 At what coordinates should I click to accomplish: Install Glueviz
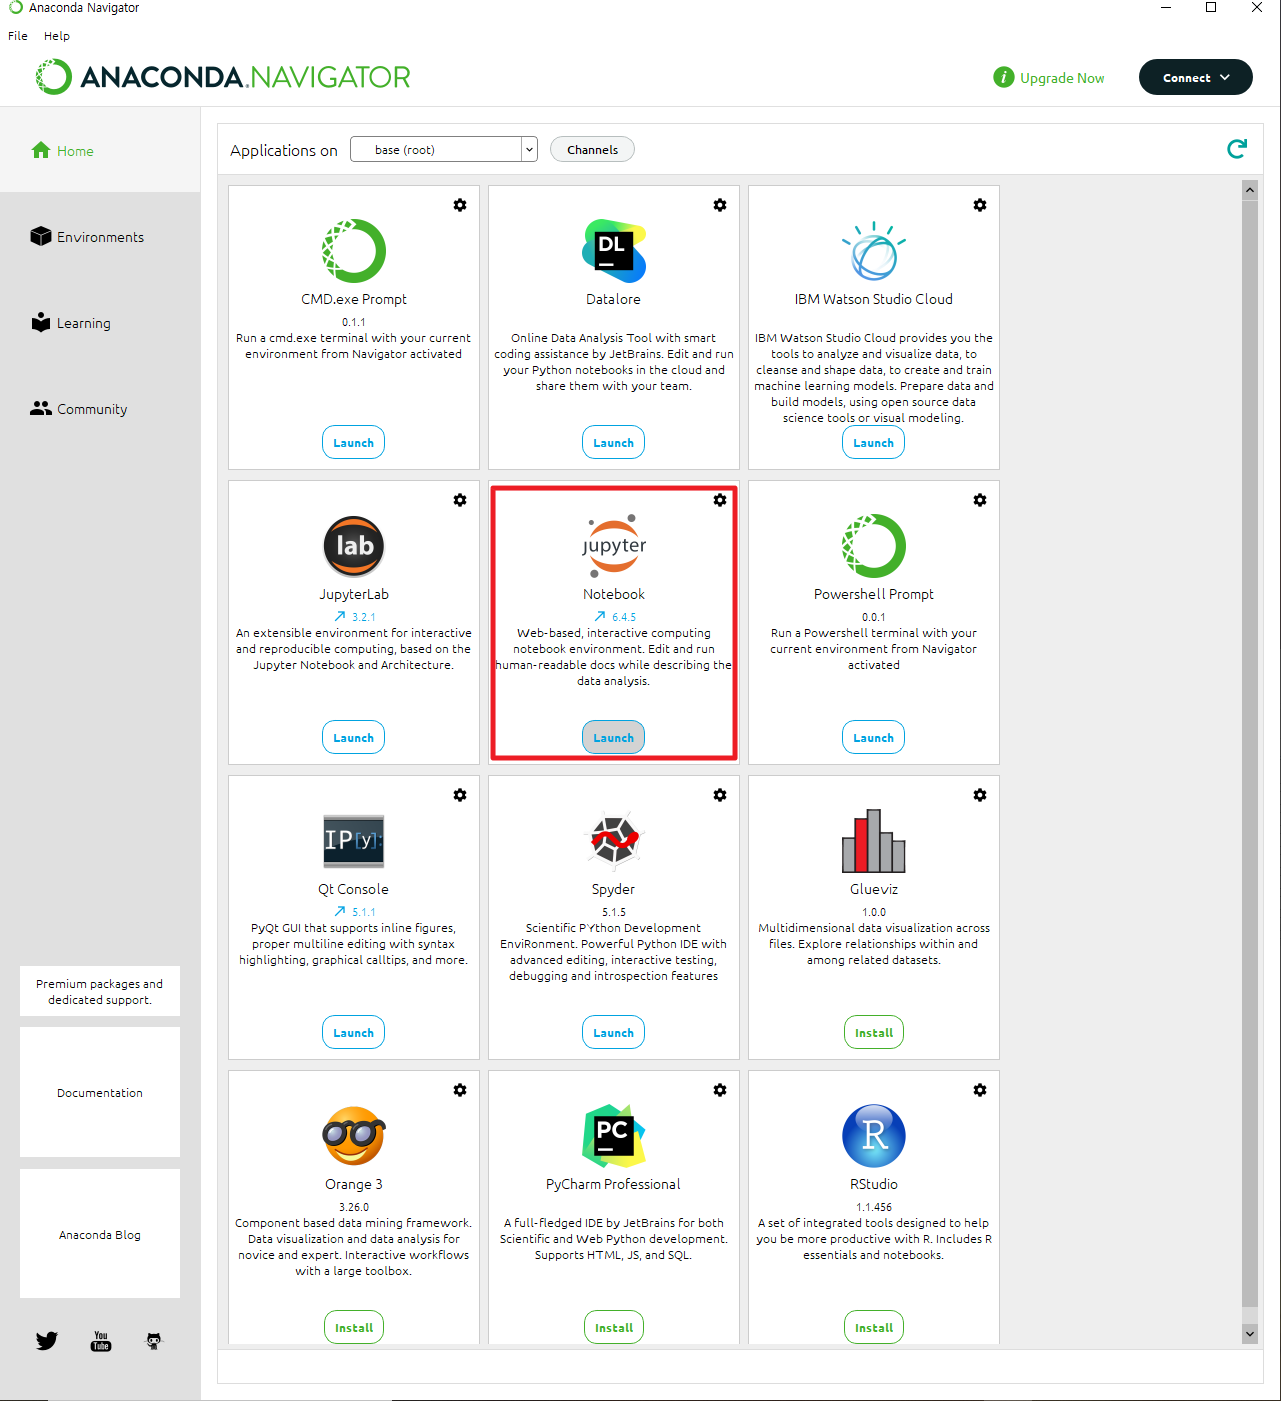(874, 1032)
